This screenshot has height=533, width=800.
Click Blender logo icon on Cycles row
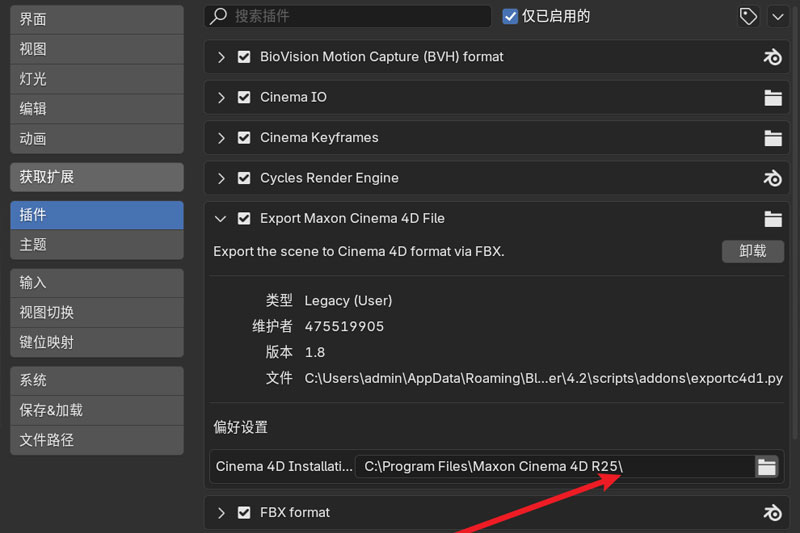coord(772,178)
